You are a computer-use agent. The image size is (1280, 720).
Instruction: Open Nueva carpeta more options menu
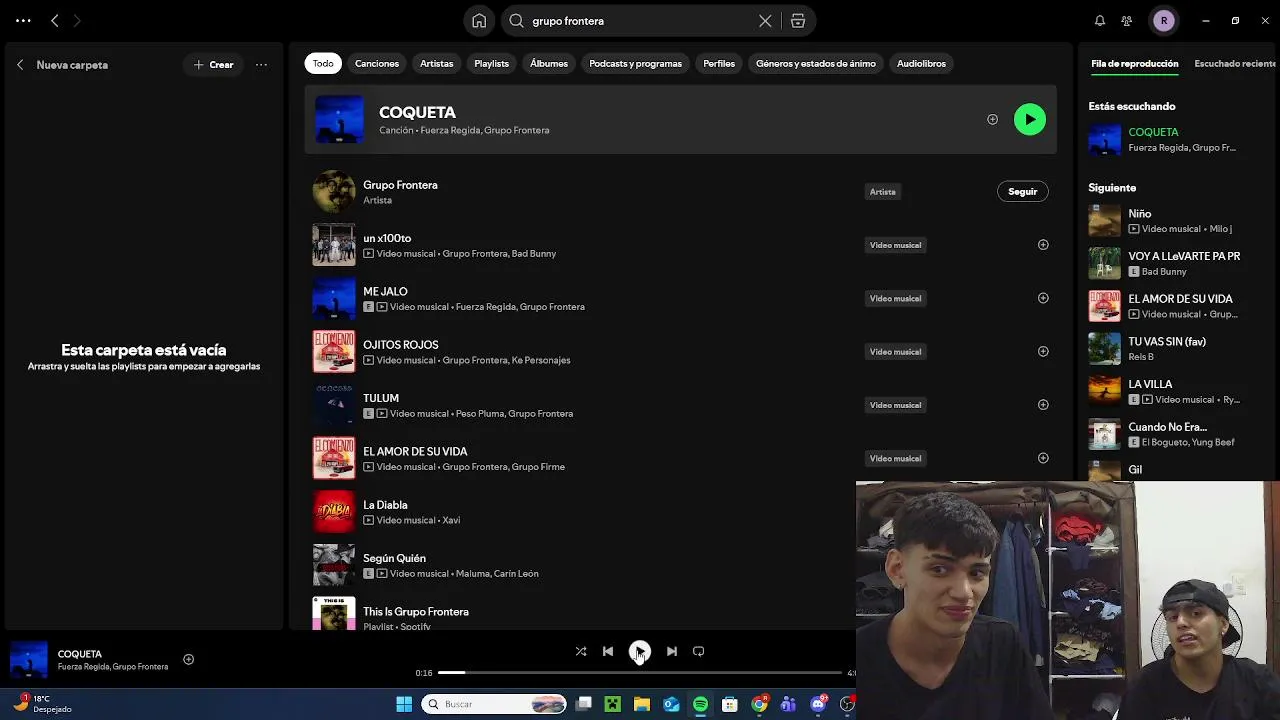tap(261, 65)
